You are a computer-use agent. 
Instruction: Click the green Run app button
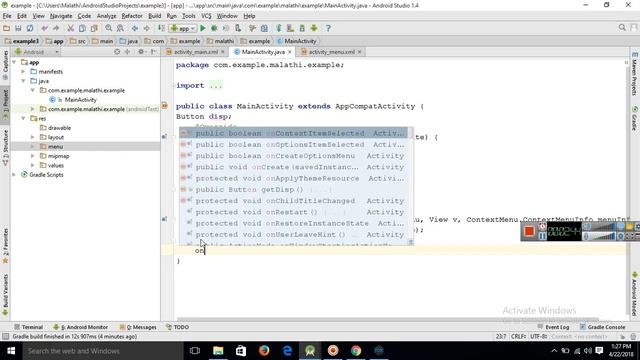point(203,28)
